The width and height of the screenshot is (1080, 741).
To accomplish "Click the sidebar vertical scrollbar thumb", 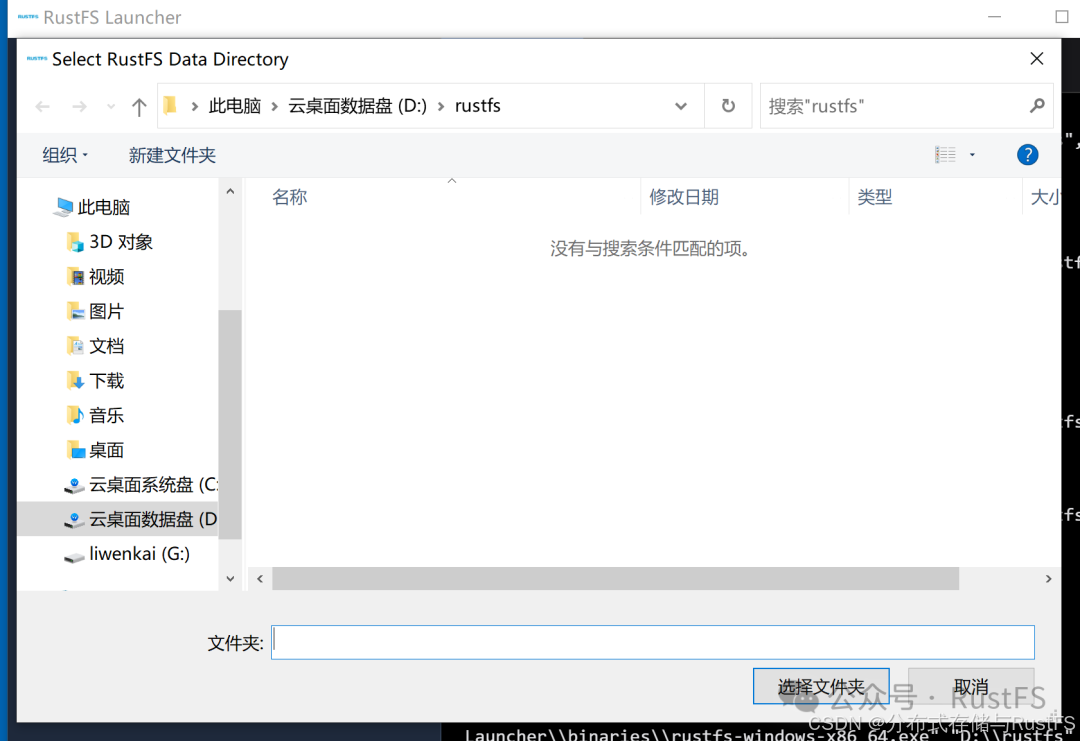I will coord(230,424).
